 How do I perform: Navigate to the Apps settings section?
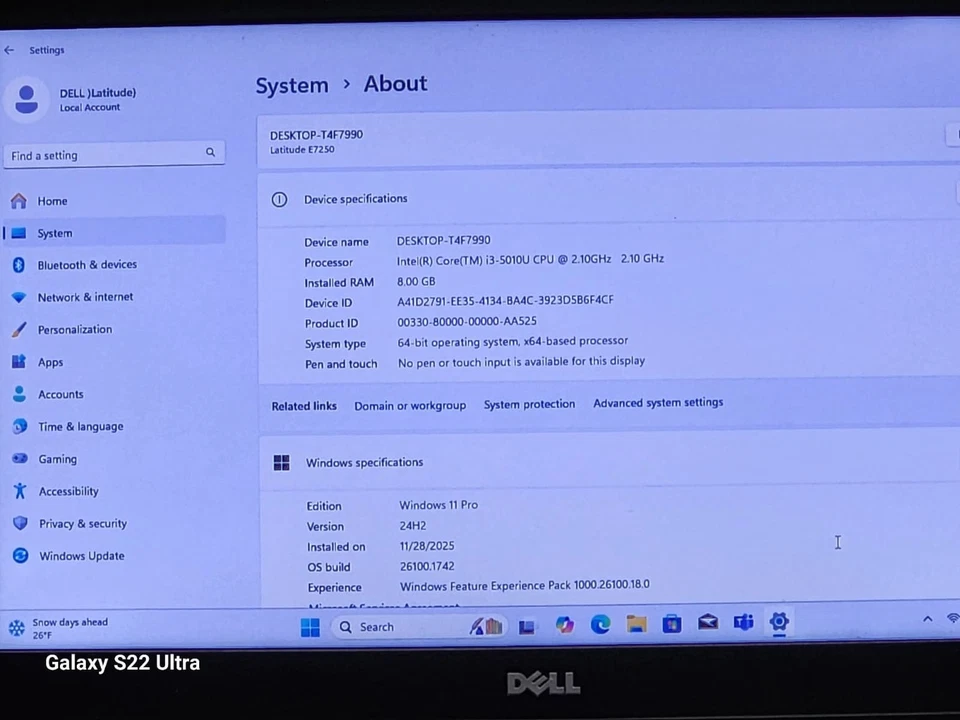coord(50,362)
